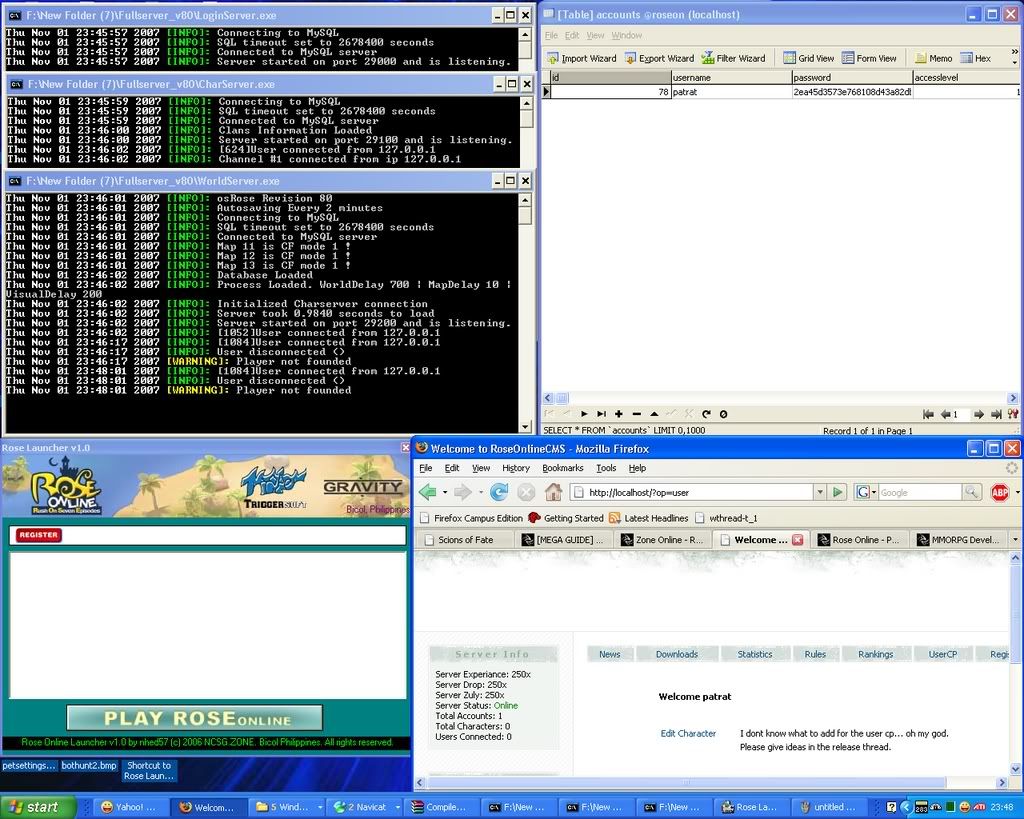Image resolution: width=1024 pixels, height=819 pixels.
Task: Click the Filter Wizard toolbar icon
Action: click(x=733, y=58)
